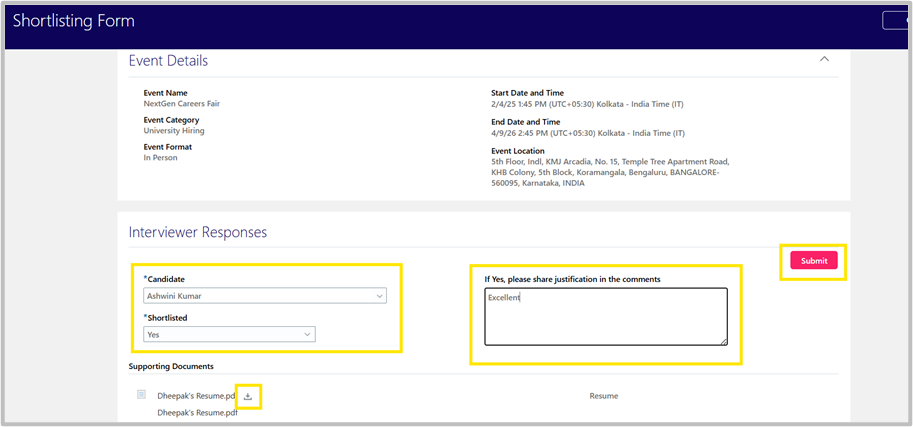The width and height of the screenshot is (913, 427).
Task: Open the Shortlisted dropdown set to Yes
Action: 230,335
